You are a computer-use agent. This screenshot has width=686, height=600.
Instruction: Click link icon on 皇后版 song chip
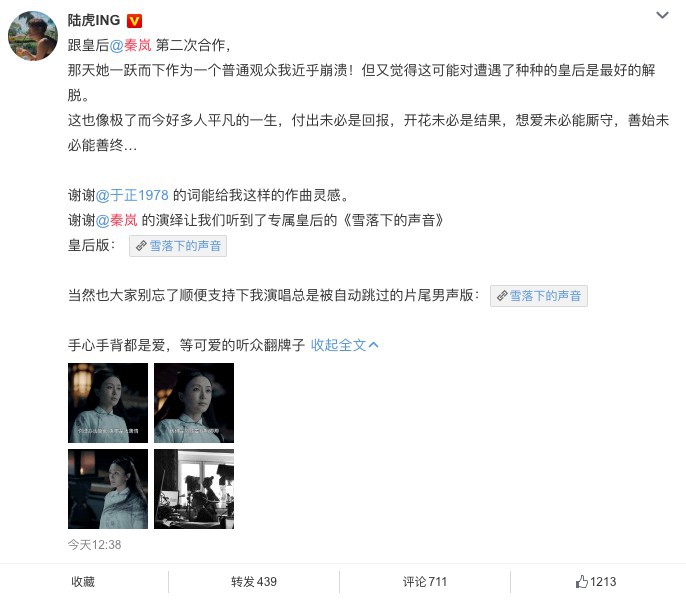coord(141,246)
